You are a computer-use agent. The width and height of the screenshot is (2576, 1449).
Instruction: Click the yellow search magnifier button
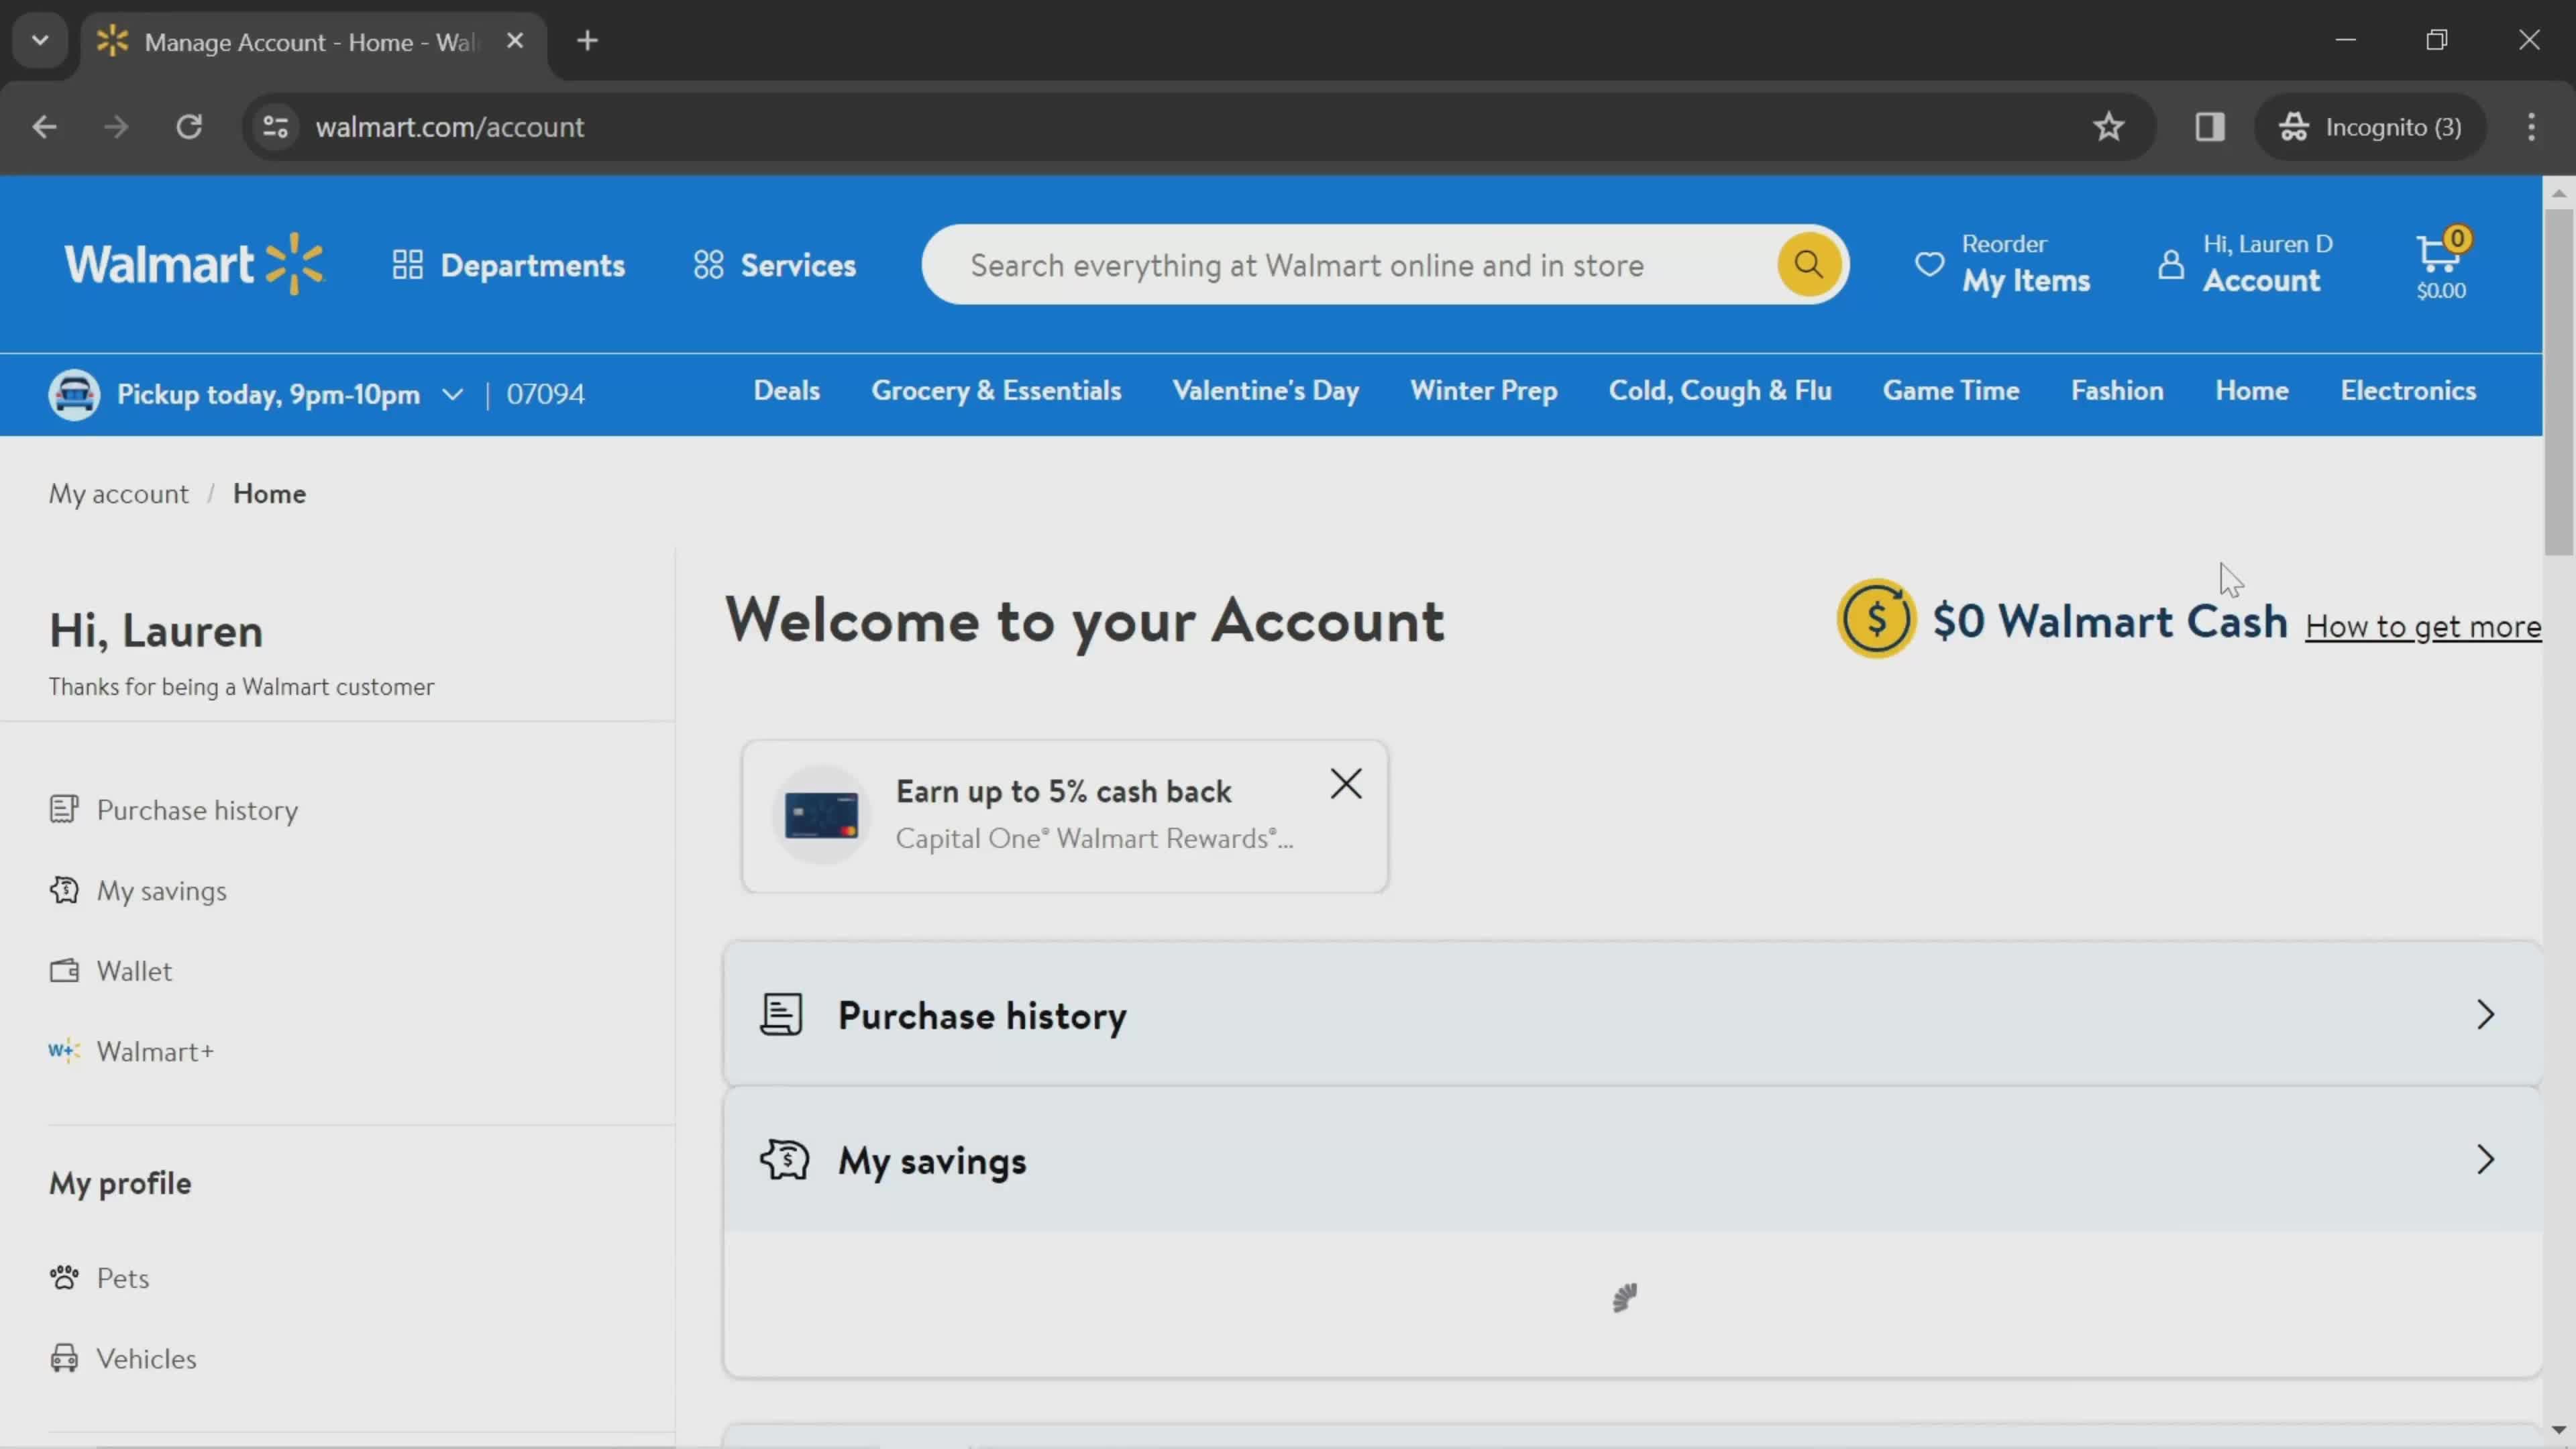[x=1808, y=264]
